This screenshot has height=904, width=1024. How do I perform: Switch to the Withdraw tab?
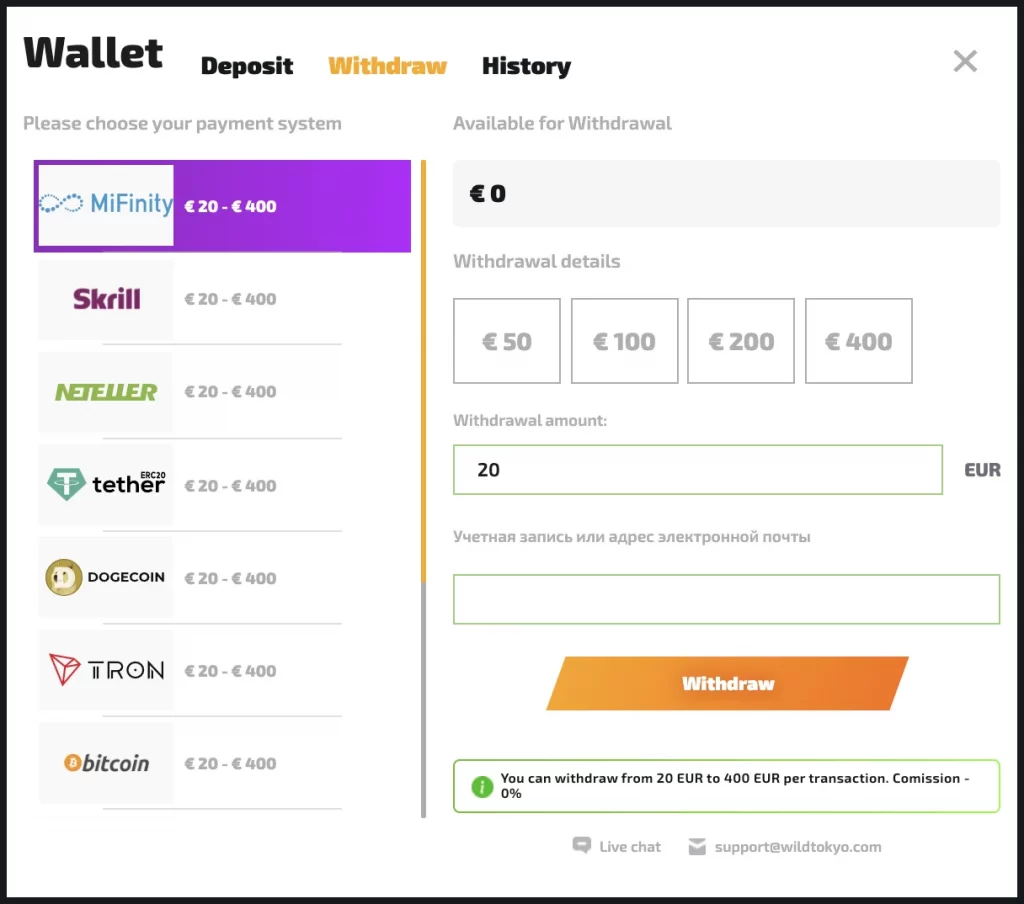click(x=387, y=66)
